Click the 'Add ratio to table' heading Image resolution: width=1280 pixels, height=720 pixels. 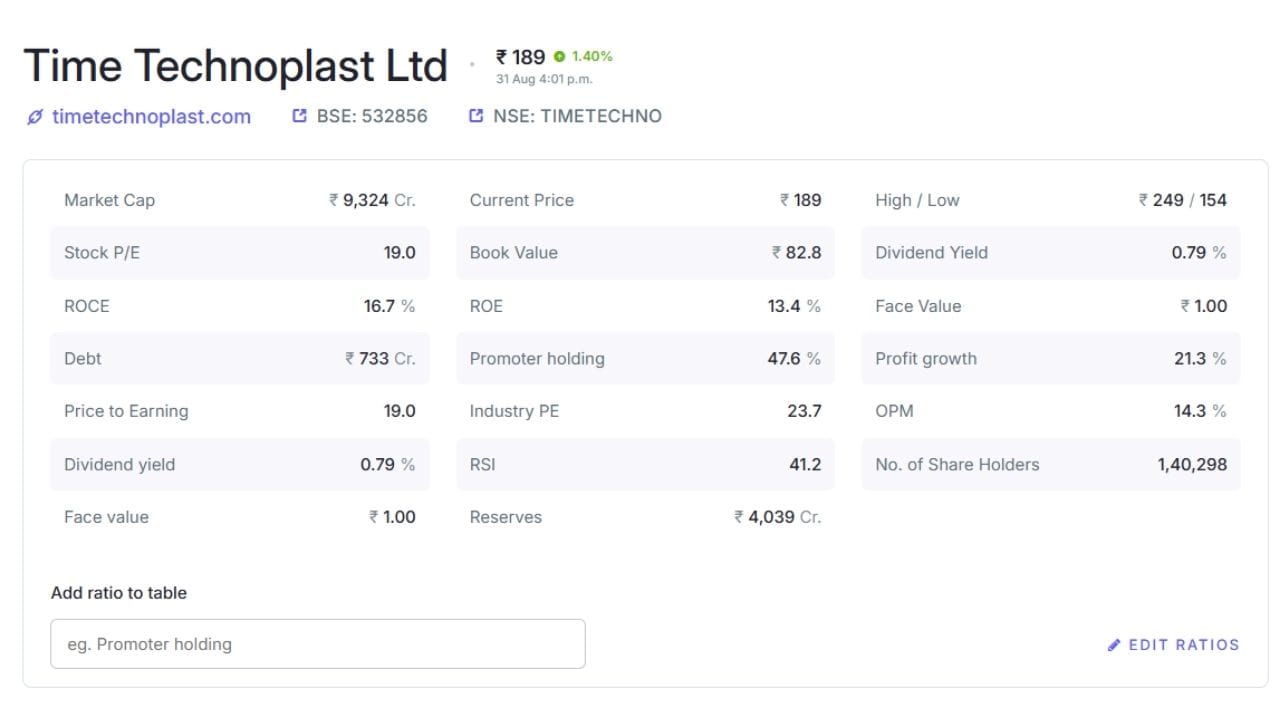pyautogui.click(x=119, y=593)
